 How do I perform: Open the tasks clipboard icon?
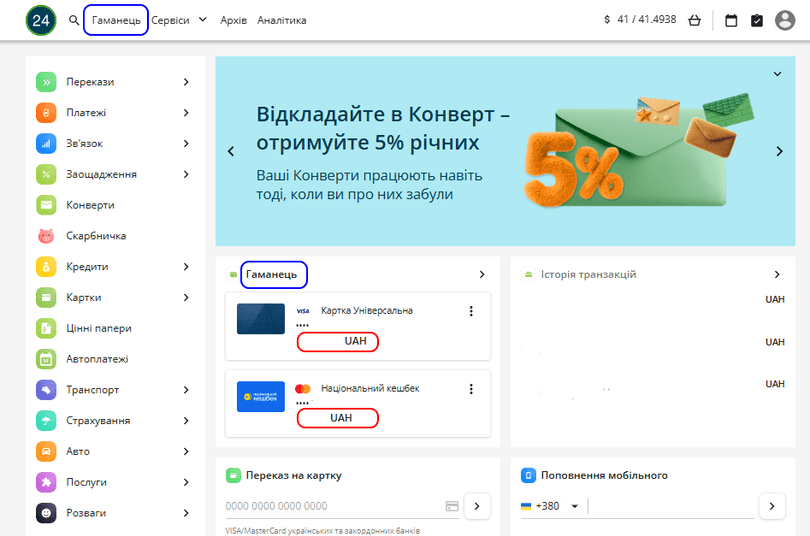(757, 20)
